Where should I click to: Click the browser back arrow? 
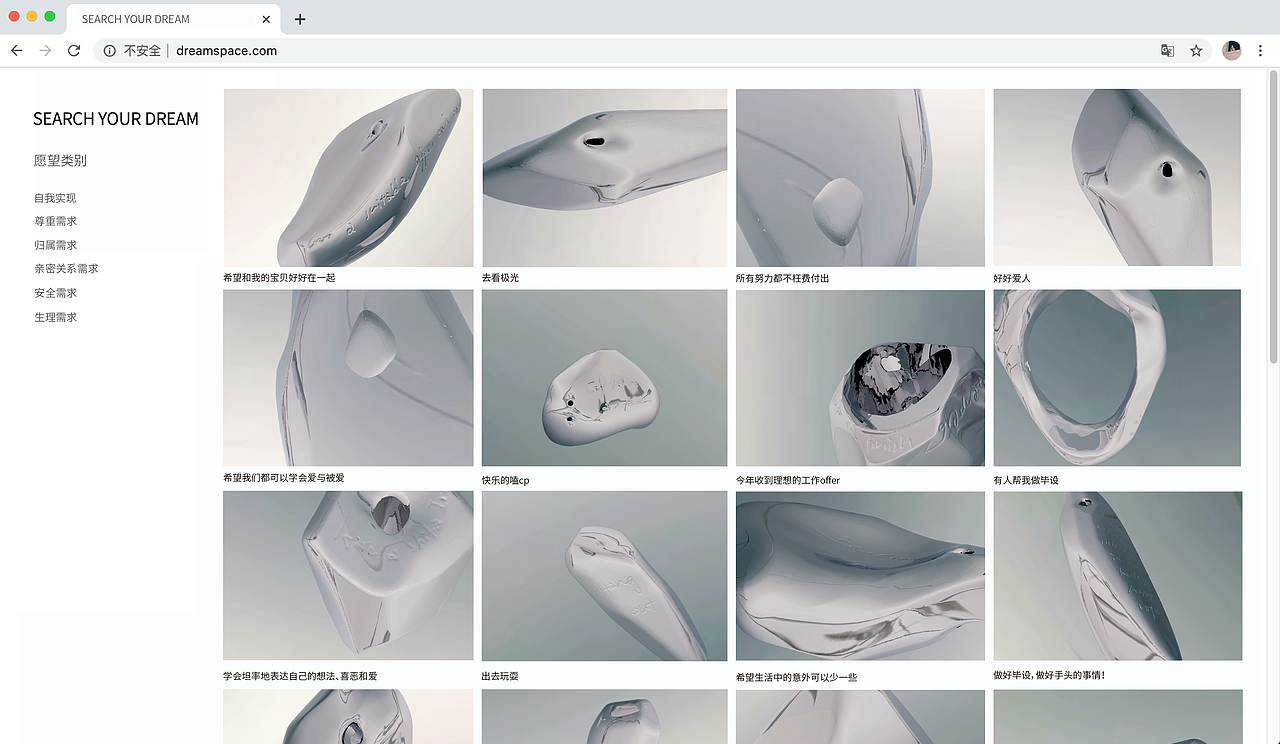17,50
